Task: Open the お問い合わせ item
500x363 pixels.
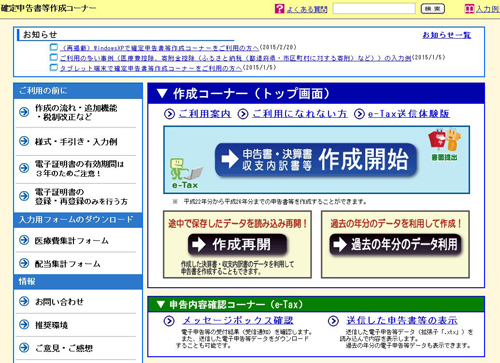Action: (59, 302)
